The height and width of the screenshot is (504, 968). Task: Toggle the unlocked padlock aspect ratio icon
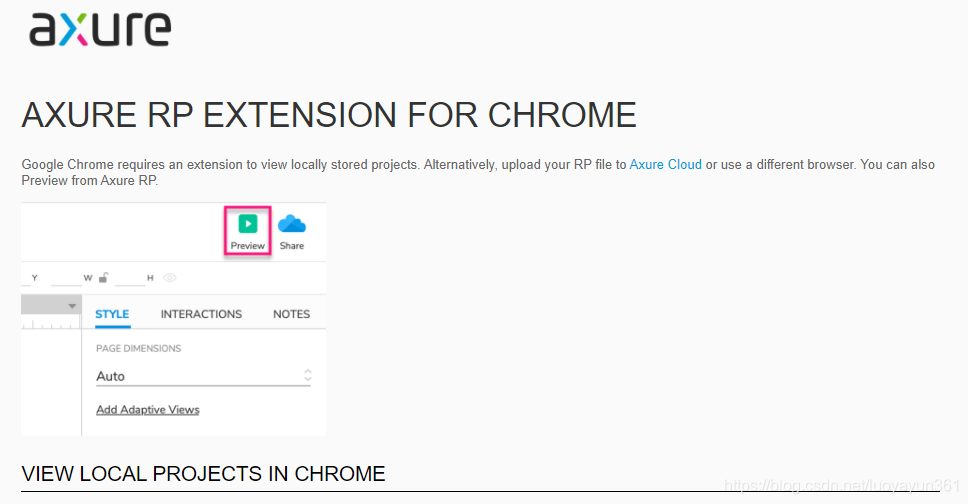(x=104, y=277)
